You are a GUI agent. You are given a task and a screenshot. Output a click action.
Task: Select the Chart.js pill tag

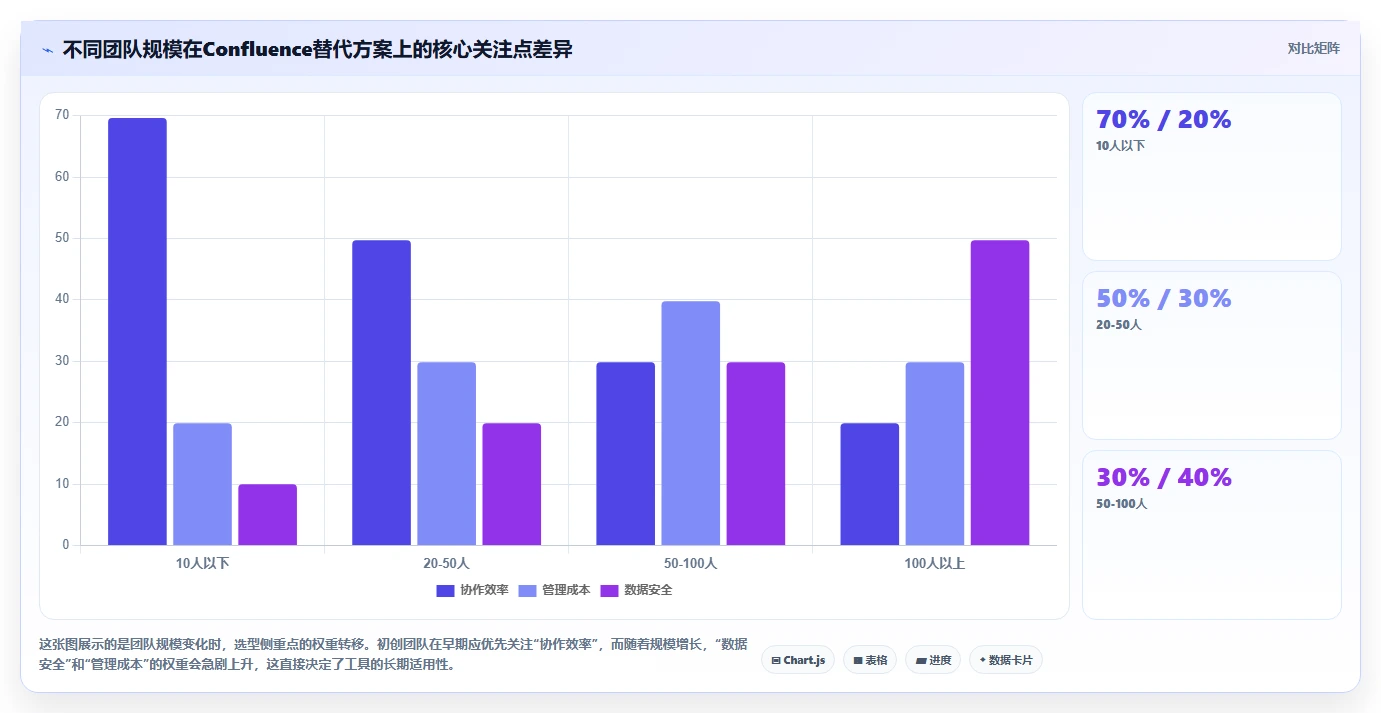click(798, 660)
